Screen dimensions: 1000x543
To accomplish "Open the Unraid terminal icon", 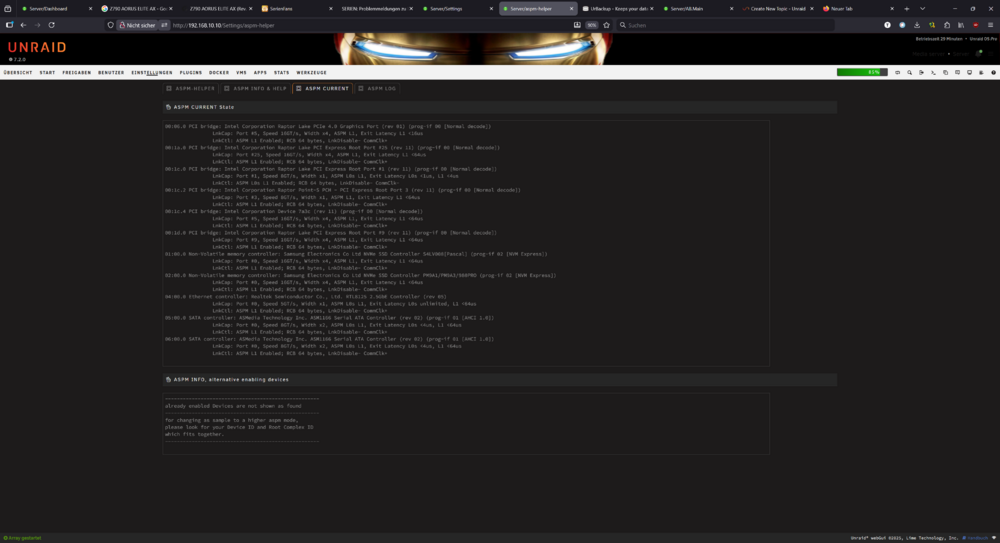I will click(x=934, y=73).
